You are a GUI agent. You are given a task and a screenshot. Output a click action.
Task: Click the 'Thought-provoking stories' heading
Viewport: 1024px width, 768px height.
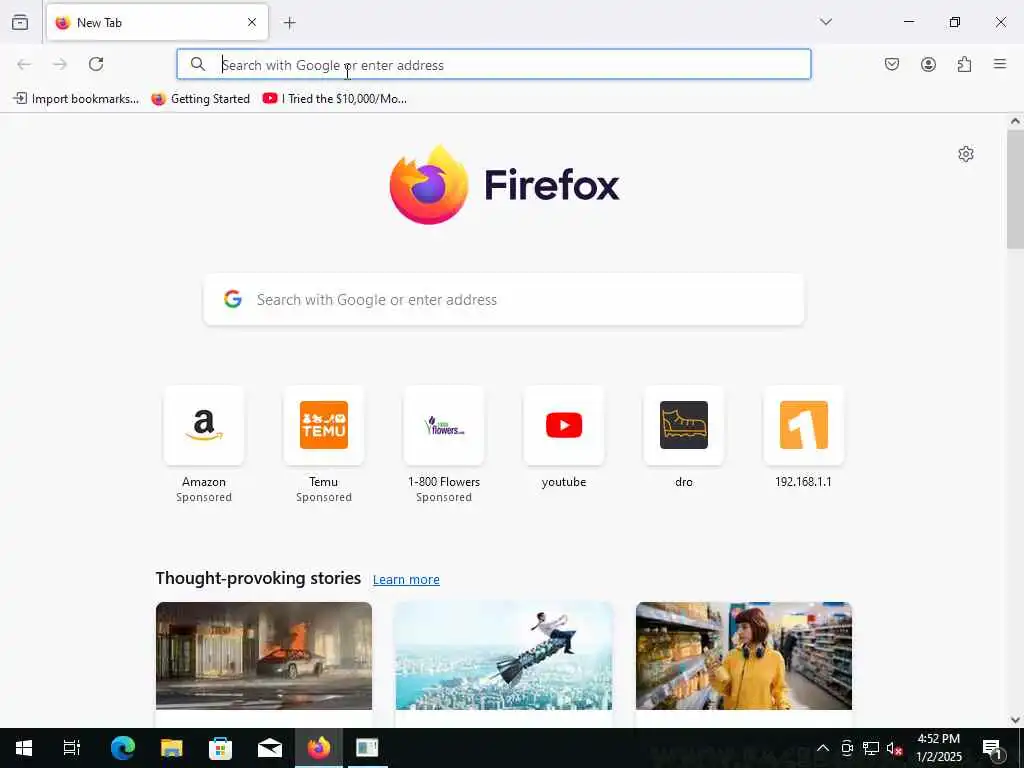coord(258,579)
